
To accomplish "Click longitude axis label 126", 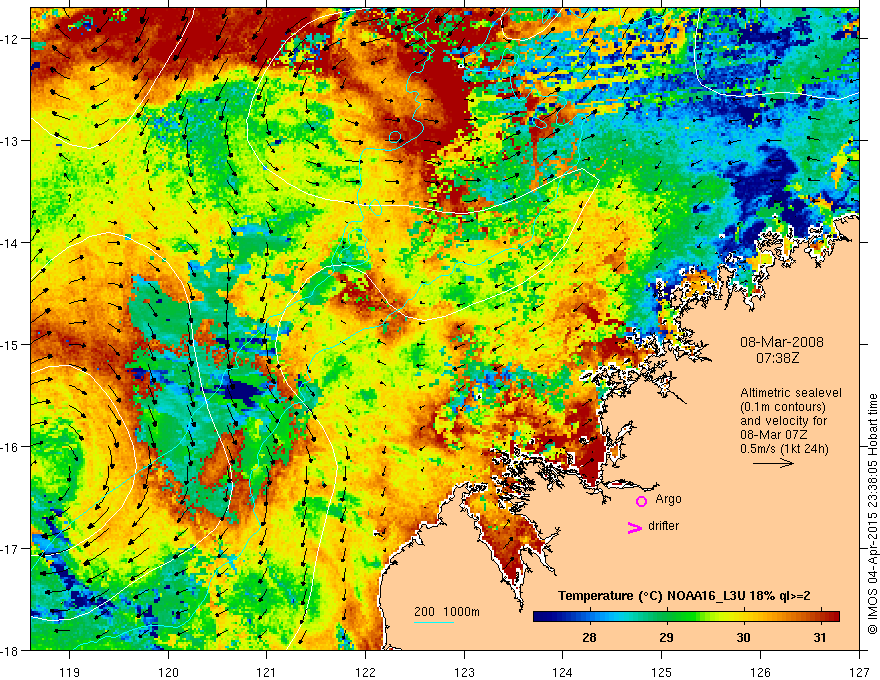I will pyautogui.click(x=760, y=672).
